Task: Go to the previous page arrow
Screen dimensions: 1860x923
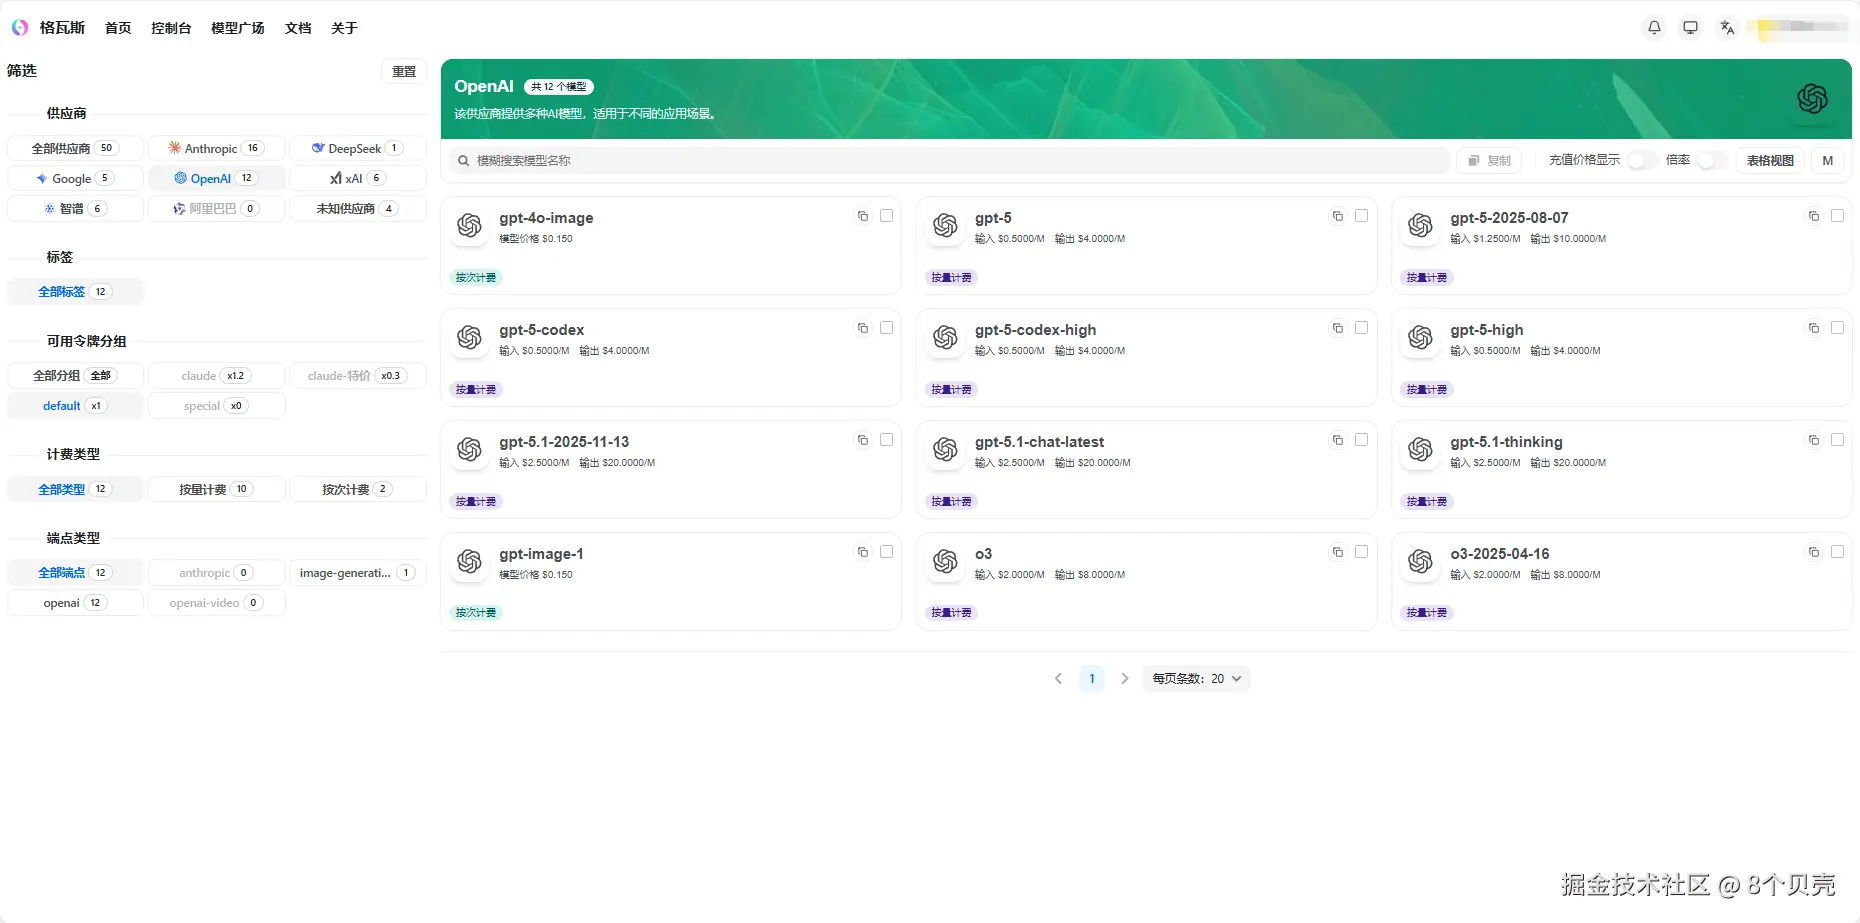Action: pyautogui.click(x=1058, y=679)
